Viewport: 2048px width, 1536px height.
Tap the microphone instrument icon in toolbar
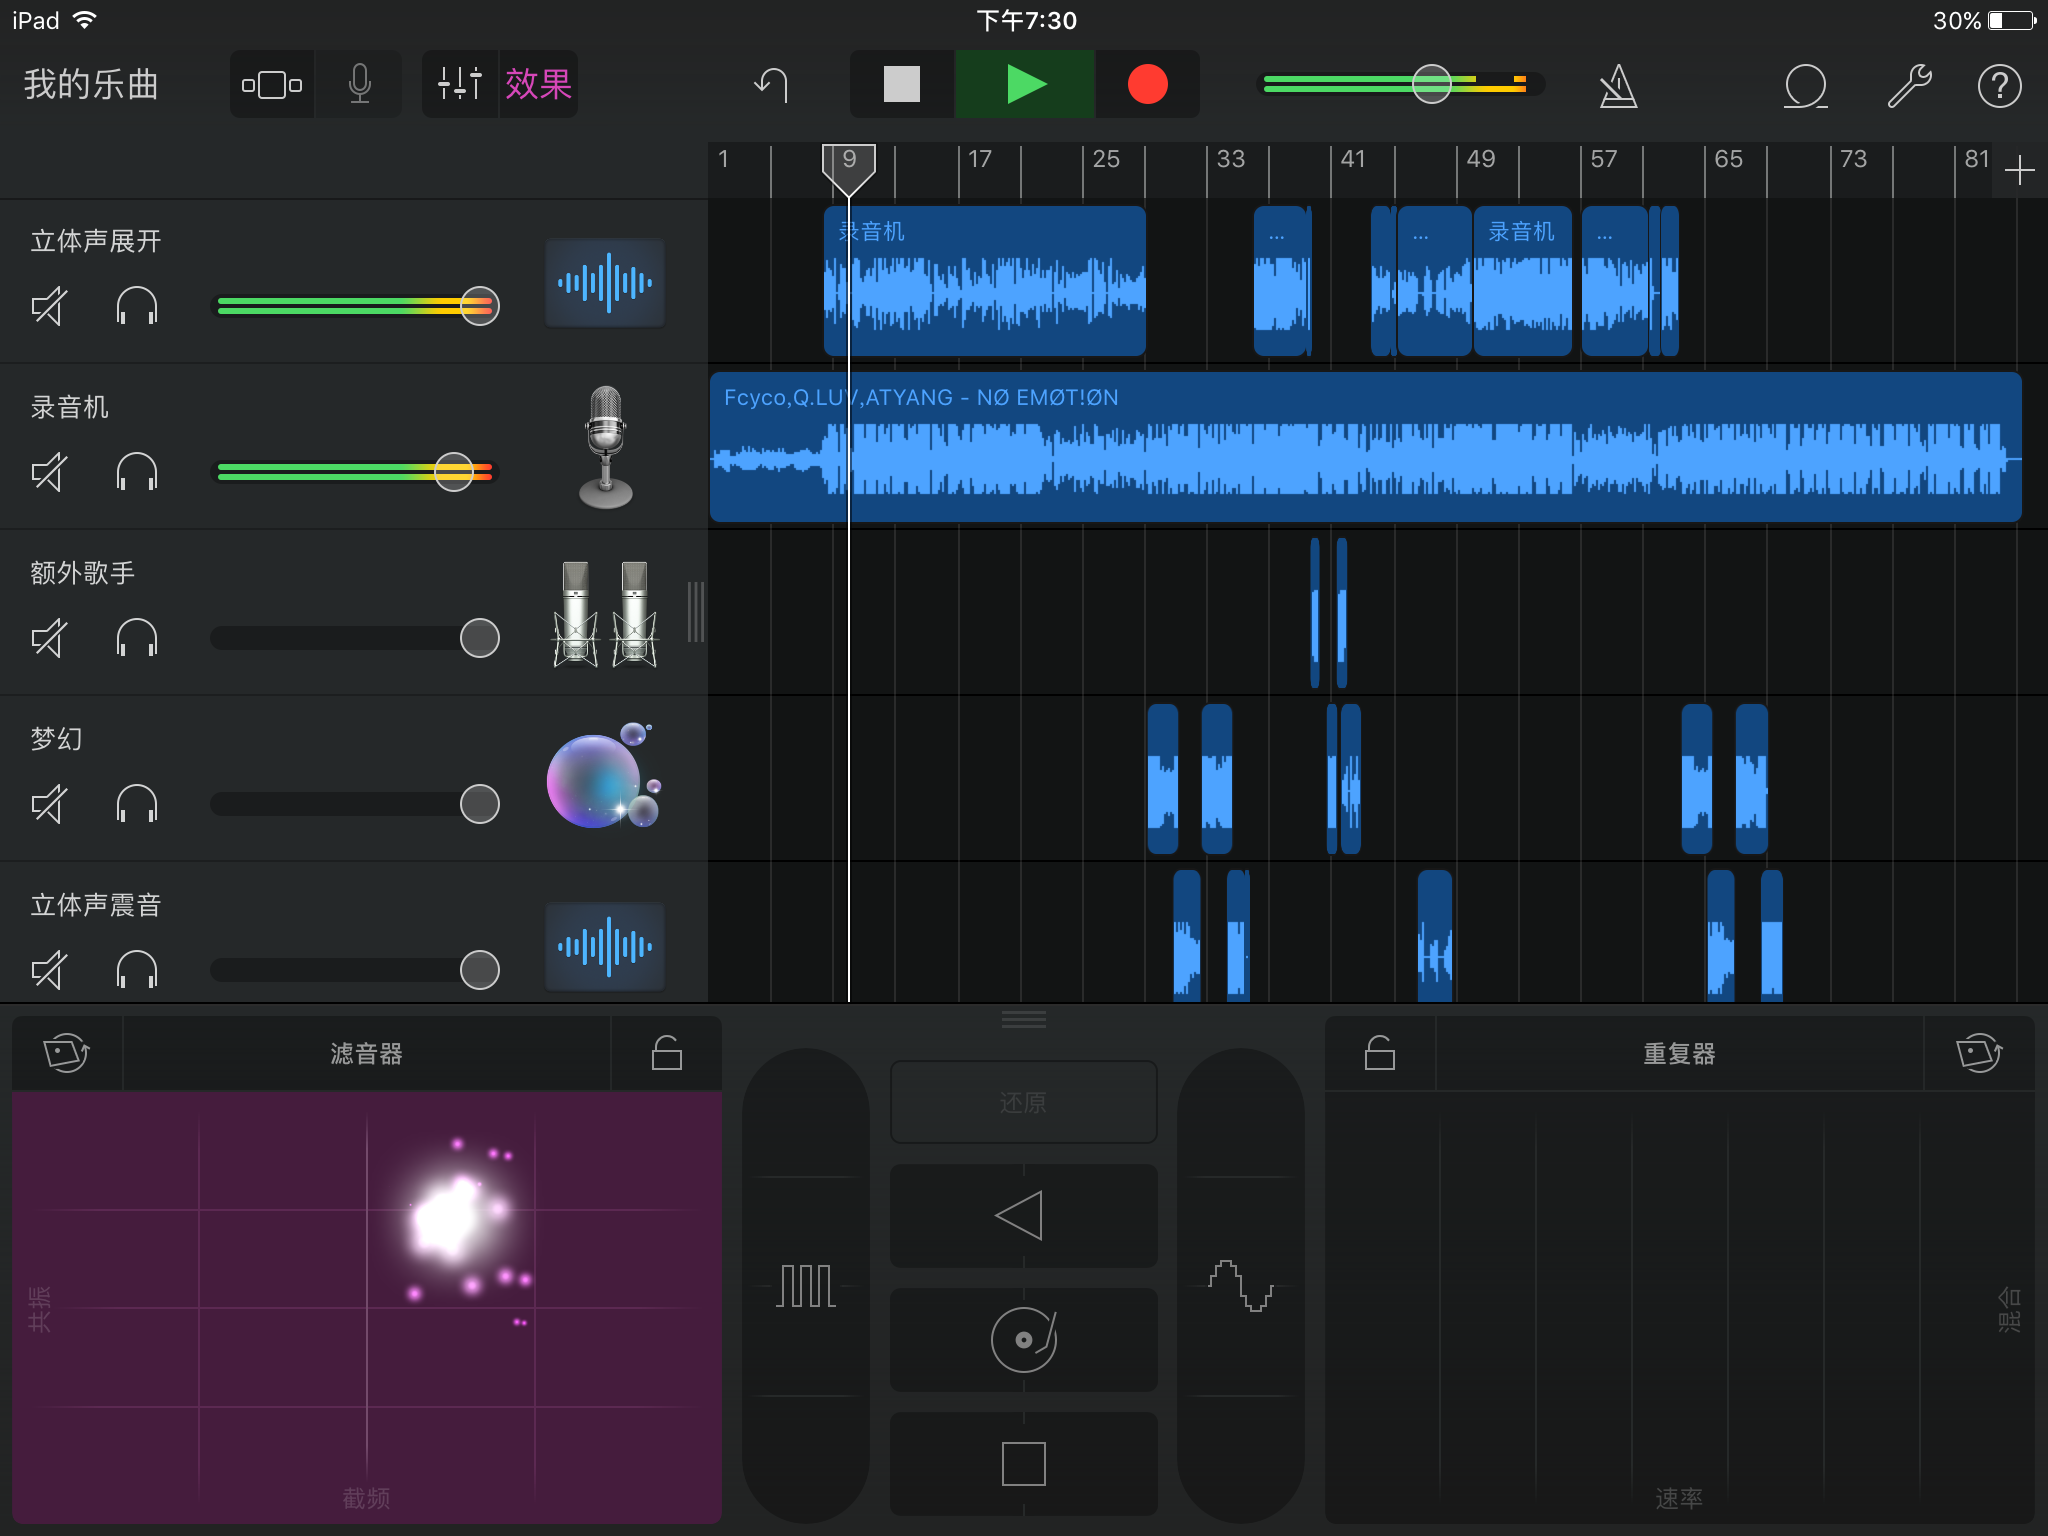[360, 85]
